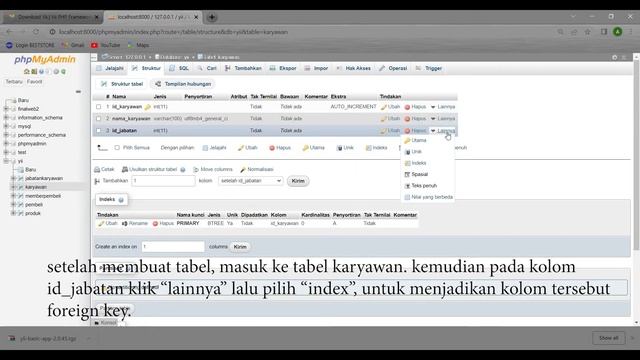Click Kirim next to column position dropdown
The height and width of the screenshot is (360, 640).
click(x=298, y=181)
